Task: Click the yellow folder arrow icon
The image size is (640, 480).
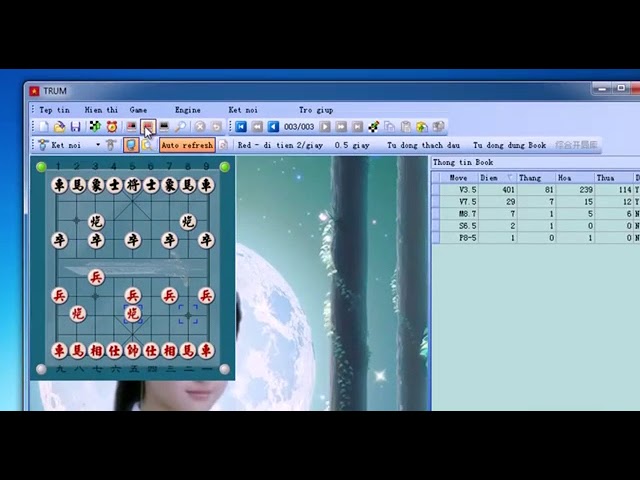Action: 422,127
